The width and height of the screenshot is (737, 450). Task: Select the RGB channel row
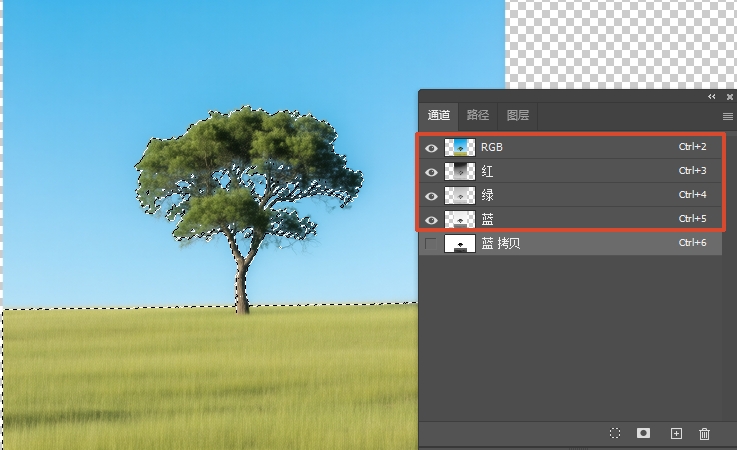[x=570, y=147]
